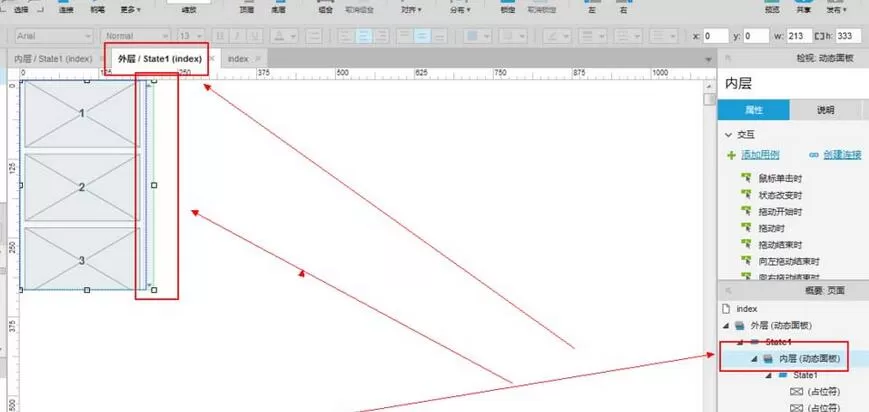Image resolution: width=869 pixels, height=412 pixels.
Task: Click the height field showing 333
Action: click(x=848, y=37)
